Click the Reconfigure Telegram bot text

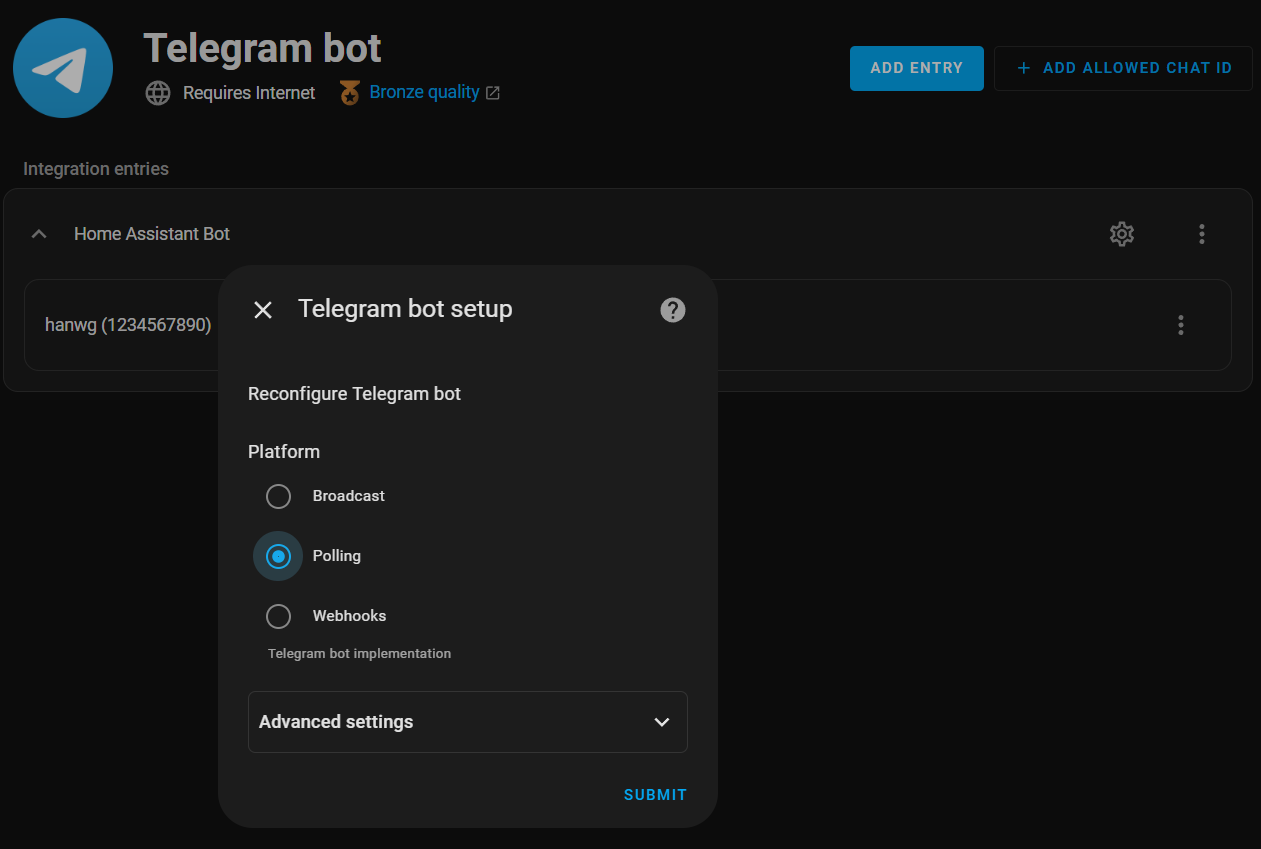pyautogui.click(x=354, y=394)
